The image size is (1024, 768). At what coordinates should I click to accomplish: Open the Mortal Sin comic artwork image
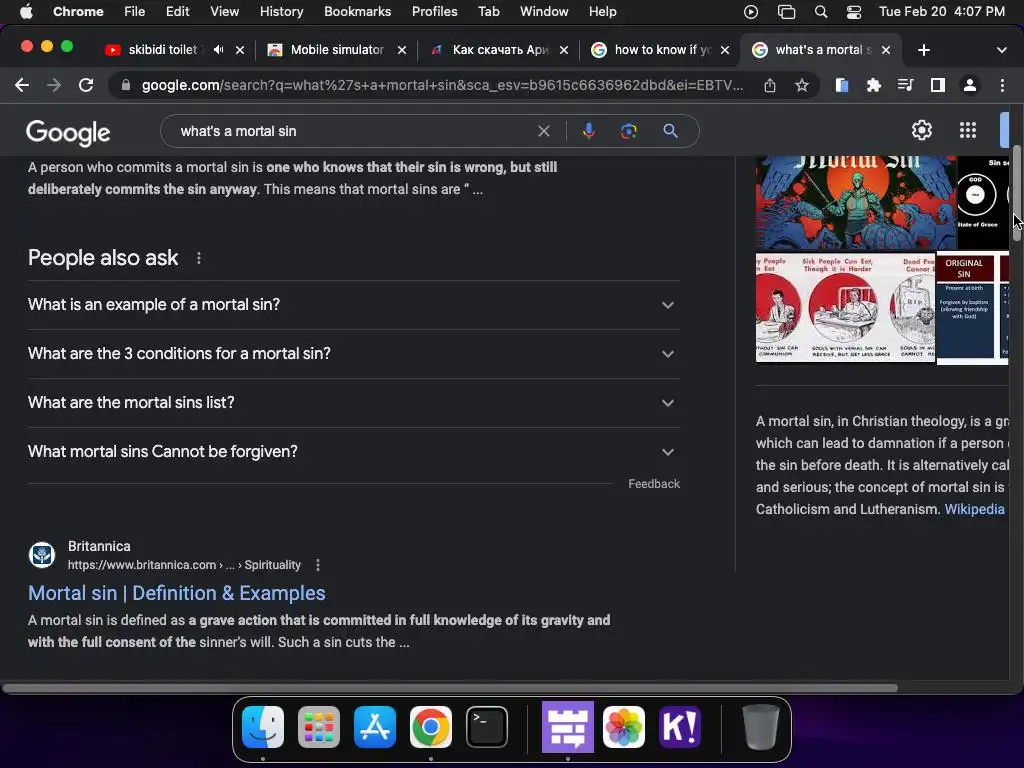pos(856,202)
